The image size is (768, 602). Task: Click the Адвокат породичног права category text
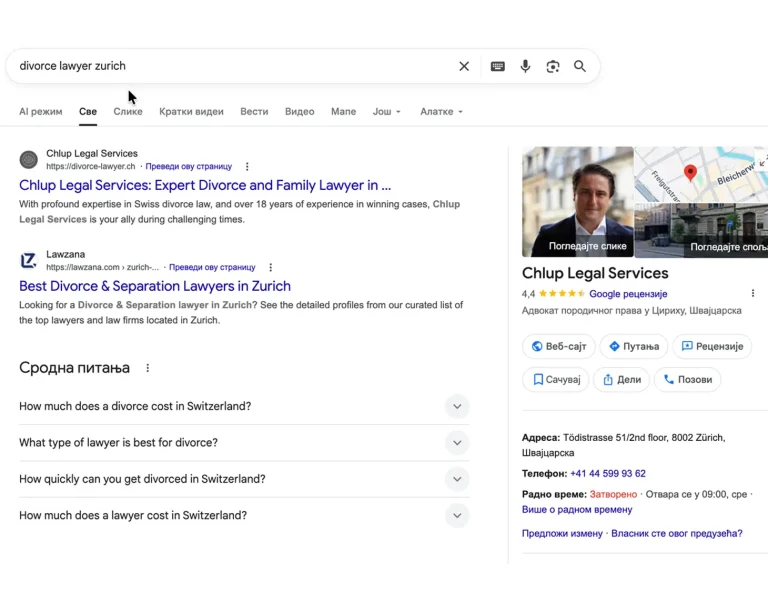click(x=632, y=311)
